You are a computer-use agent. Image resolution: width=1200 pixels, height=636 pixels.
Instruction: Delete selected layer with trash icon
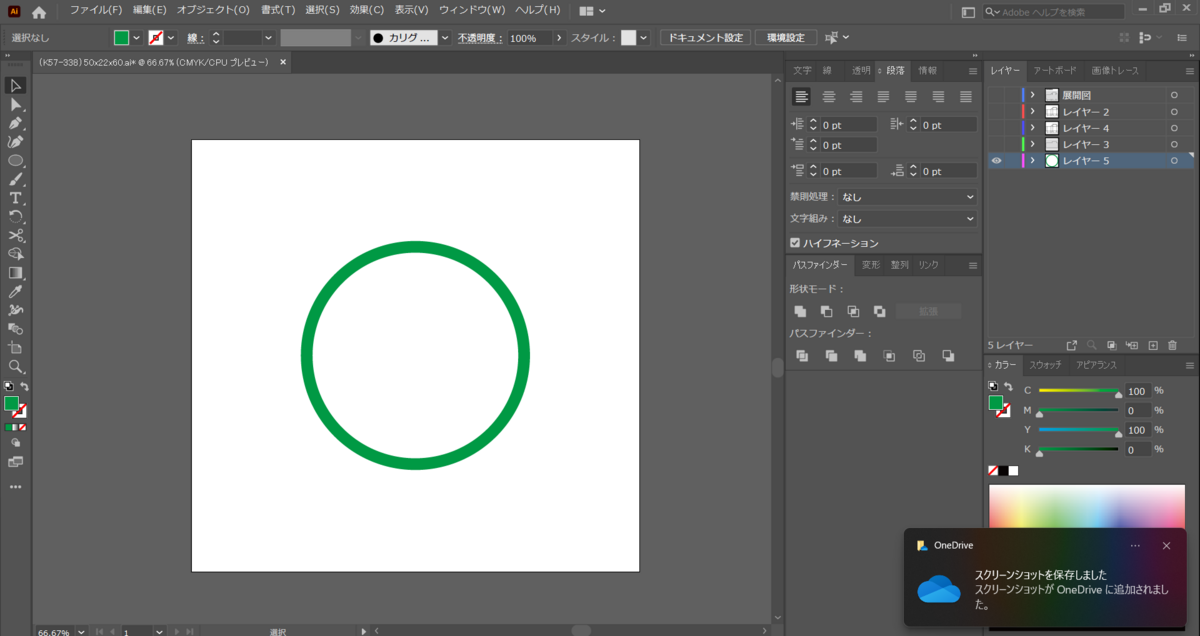(x=1173, y=345)
